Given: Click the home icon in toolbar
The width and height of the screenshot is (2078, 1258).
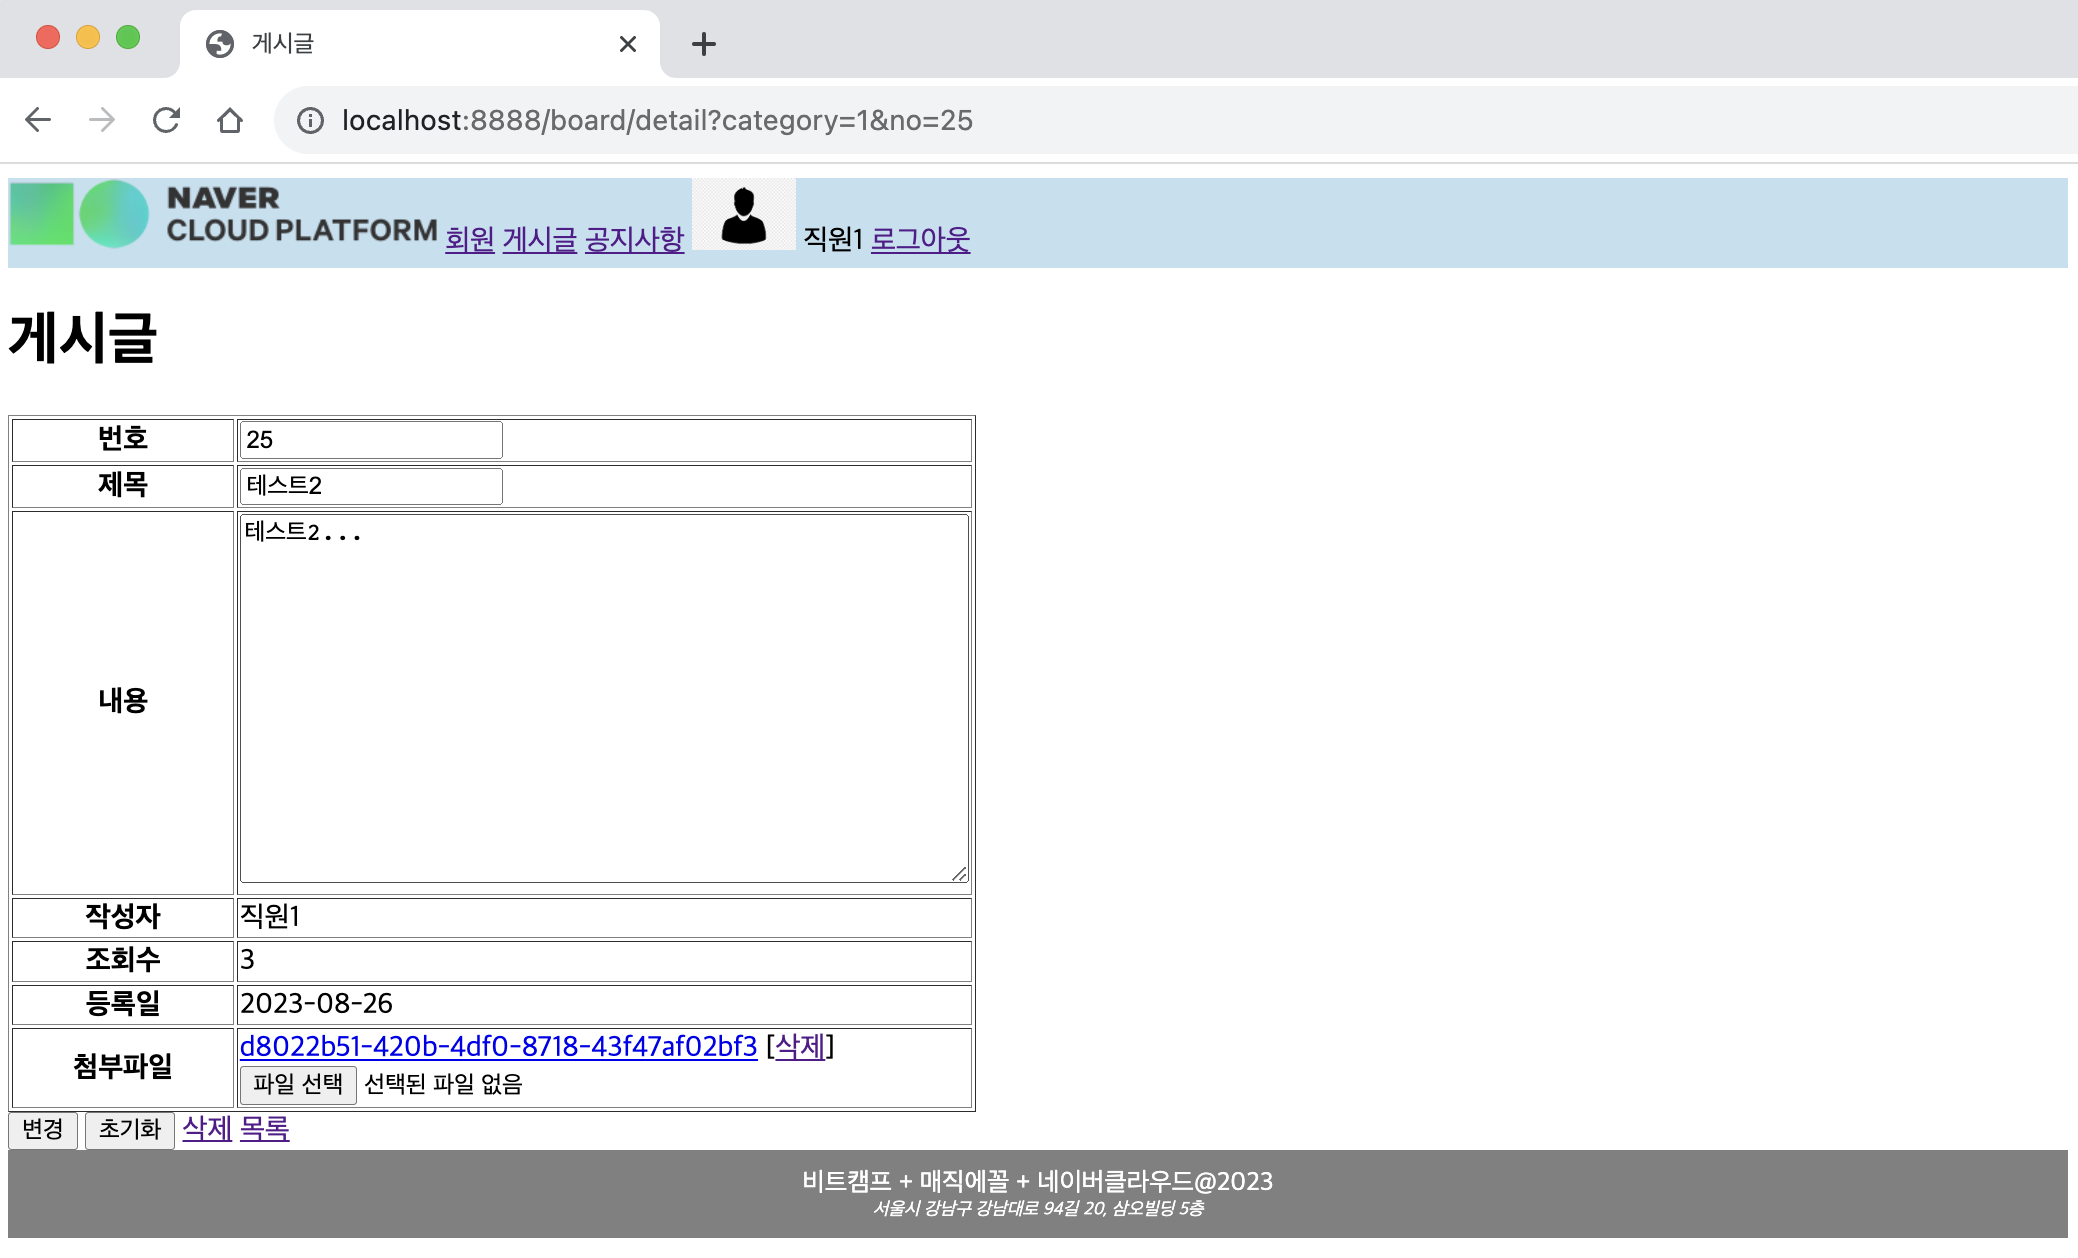Looking at the screenshot, I should click(230, 121).
